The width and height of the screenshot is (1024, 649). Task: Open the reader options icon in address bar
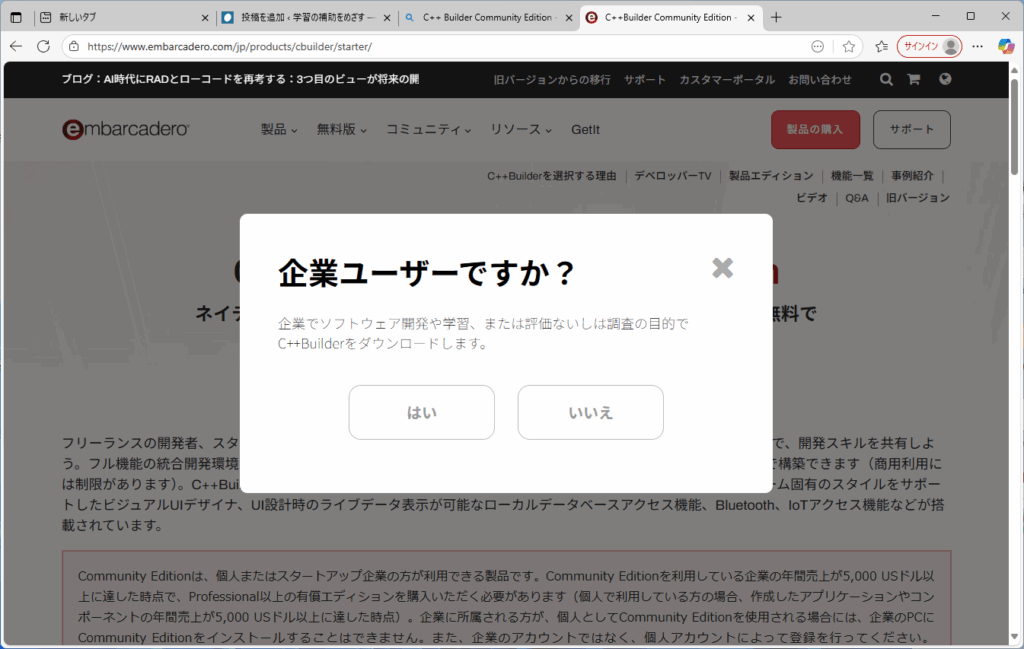point(818,46)
